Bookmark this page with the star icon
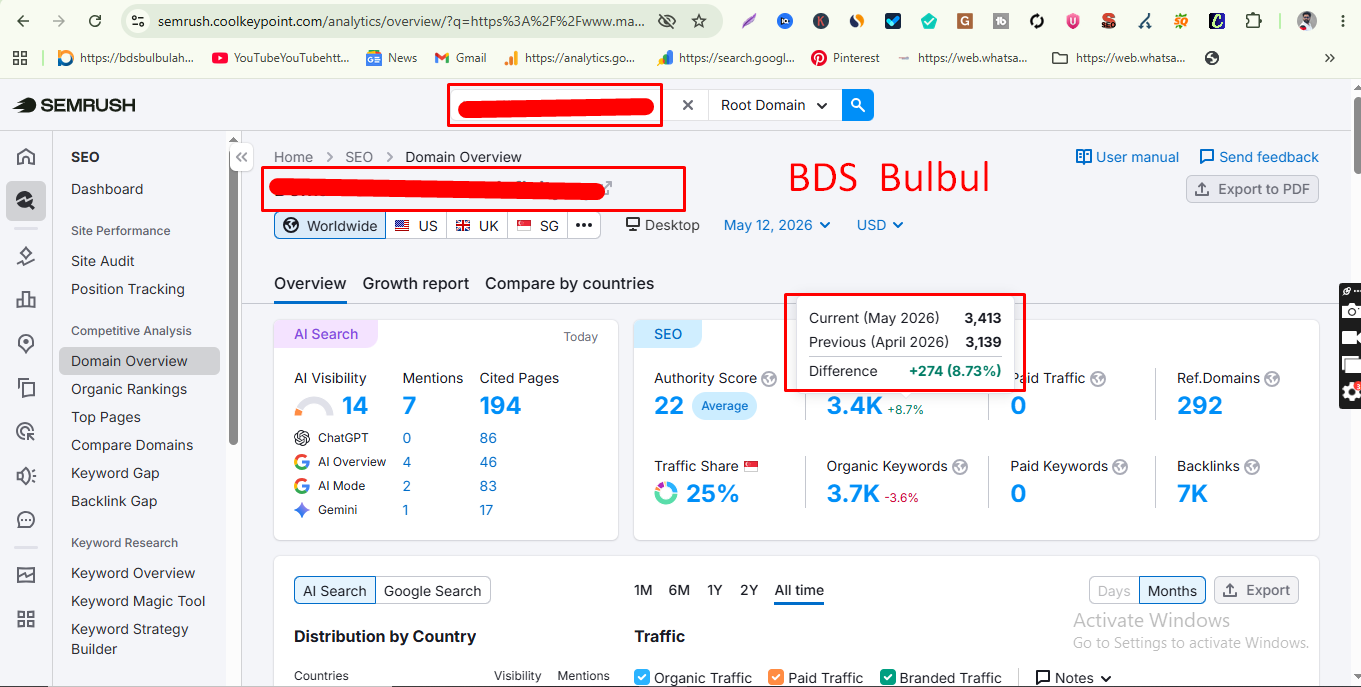The height and width of the screenshot is (687, 1361). [x=699, y=21]
